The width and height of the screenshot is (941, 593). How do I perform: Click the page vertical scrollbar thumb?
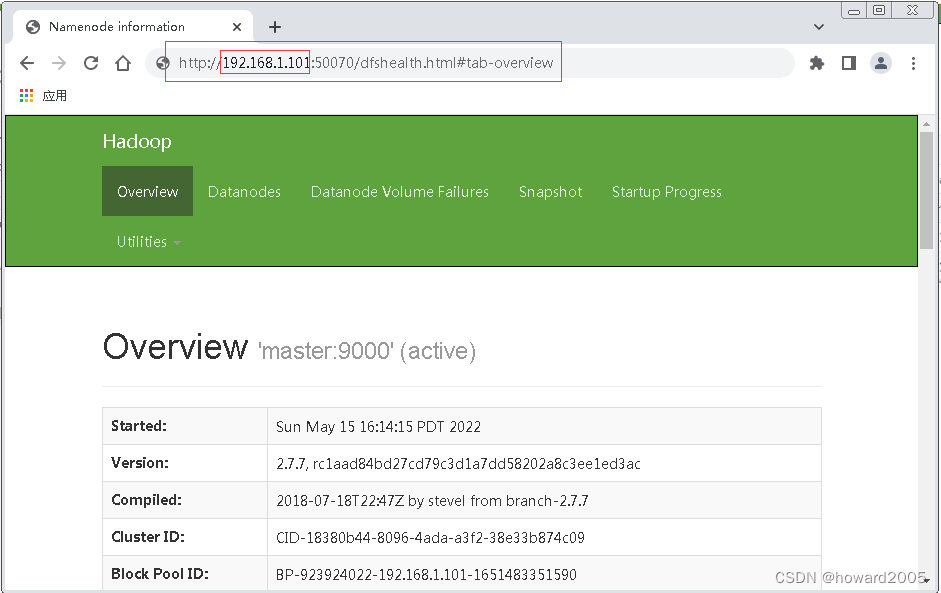coord(926,190)
